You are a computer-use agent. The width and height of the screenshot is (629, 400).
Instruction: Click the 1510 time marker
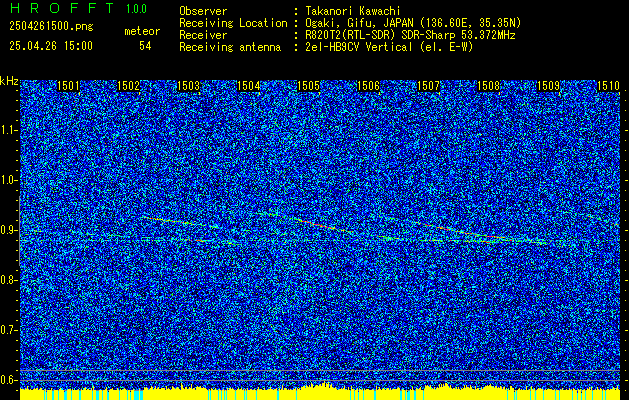tap(609, 86)
